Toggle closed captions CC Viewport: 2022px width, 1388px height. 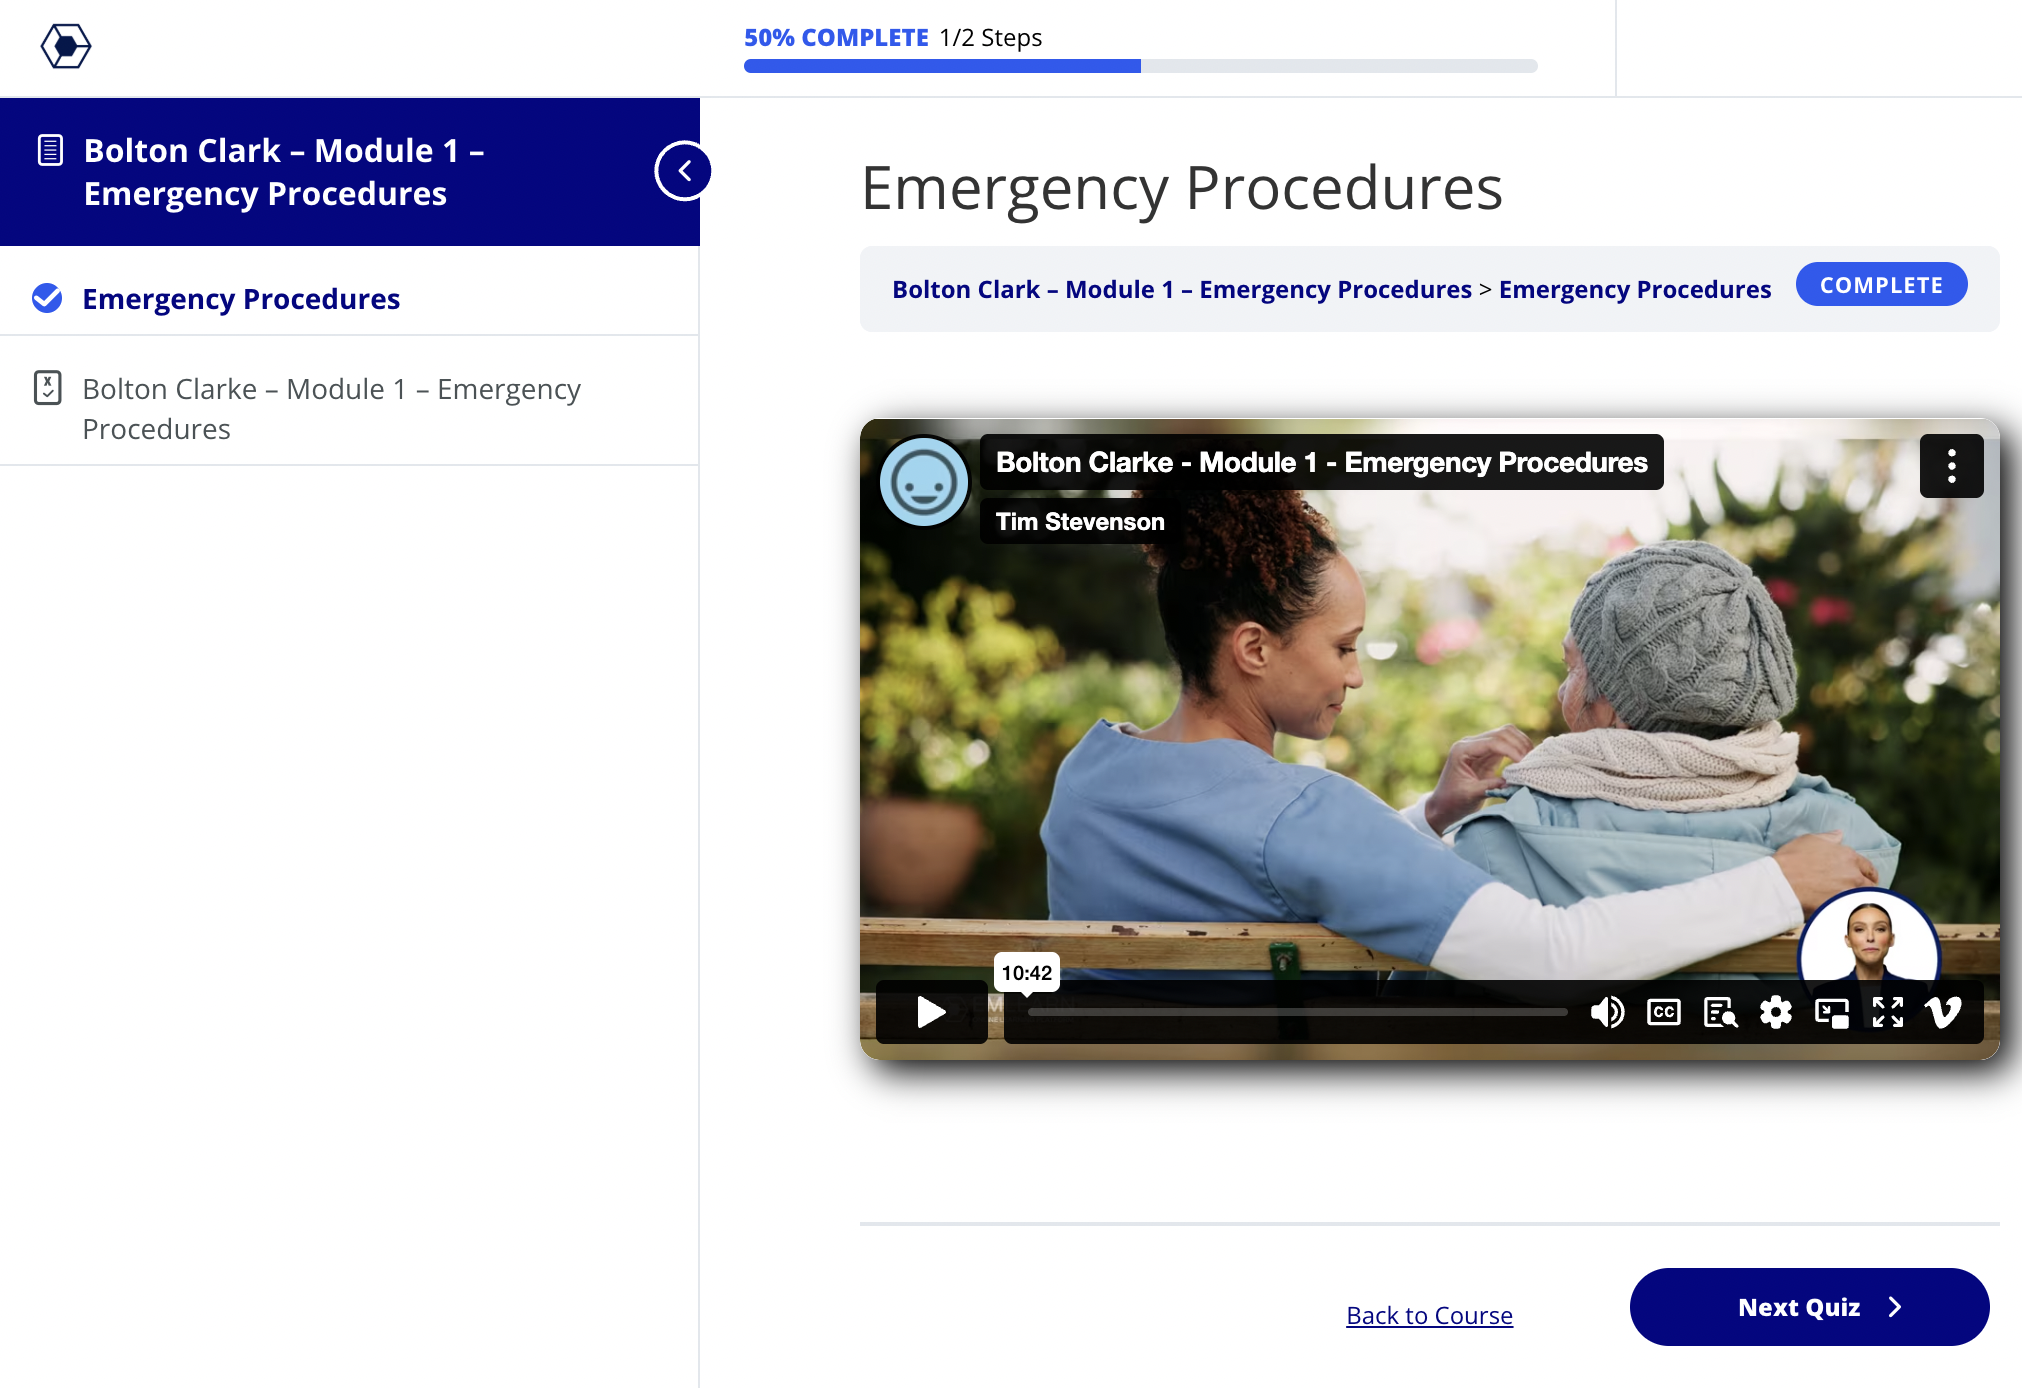[x=1663, y=1012]
